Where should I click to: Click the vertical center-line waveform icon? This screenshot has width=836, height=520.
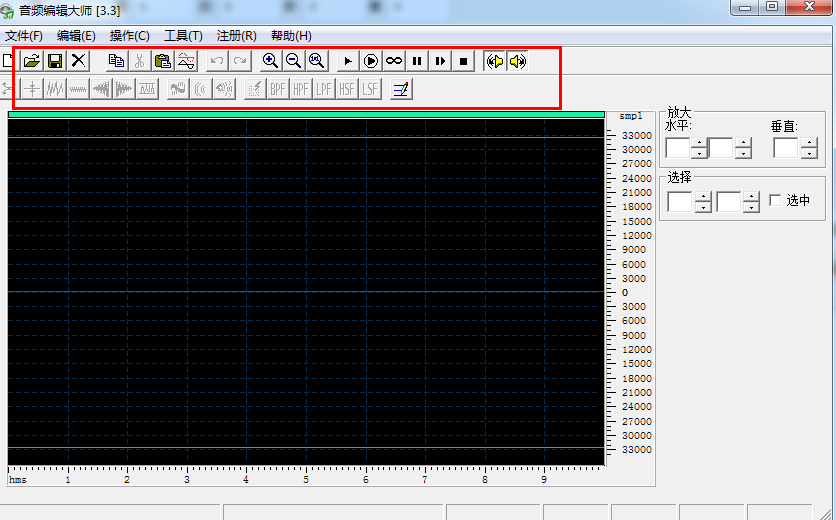32,89
